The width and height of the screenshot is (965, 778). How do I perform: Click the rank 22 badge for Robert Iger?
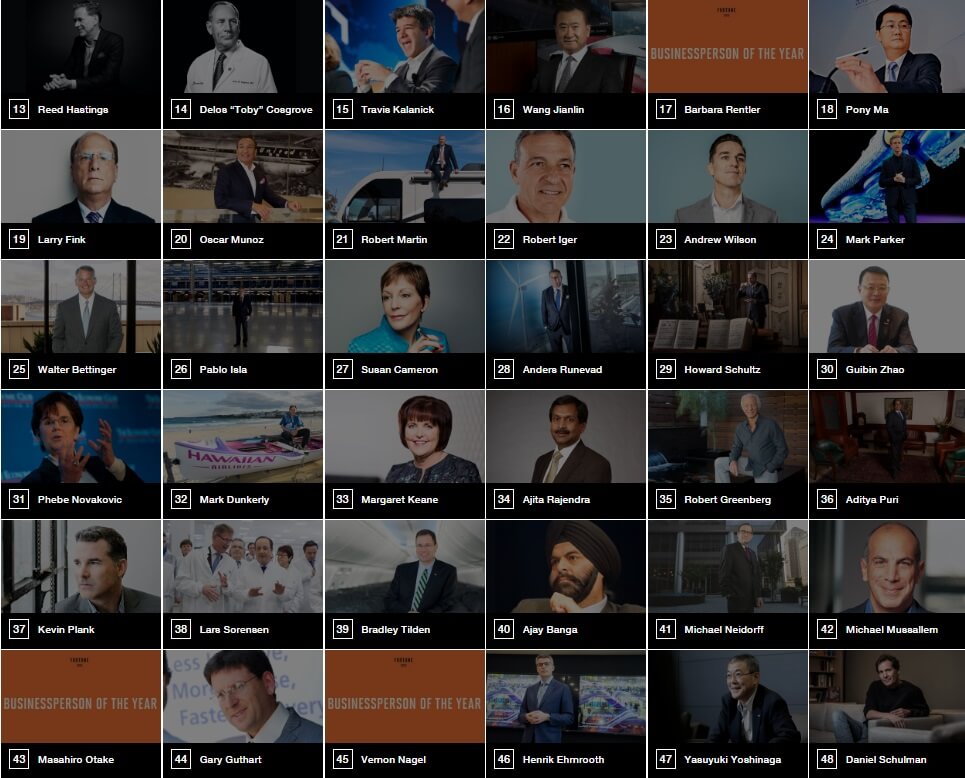(x=503, y=239)
